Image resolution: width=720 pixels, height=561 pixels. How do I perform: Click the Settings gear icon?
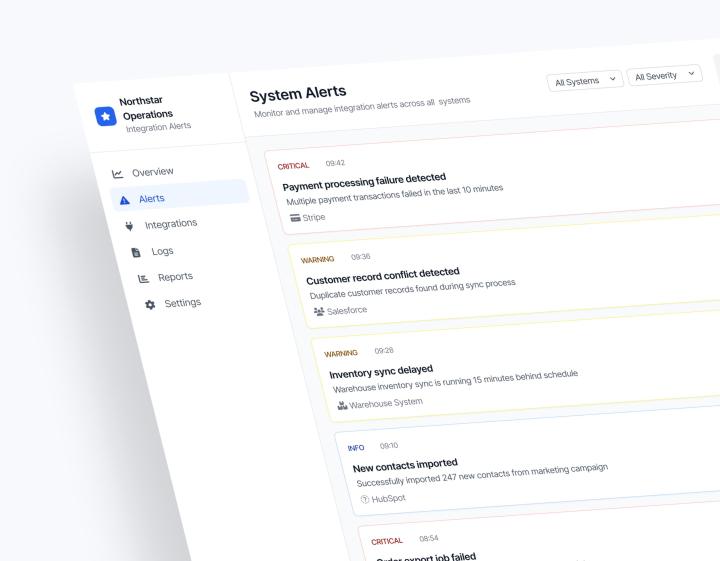point(150,304)
